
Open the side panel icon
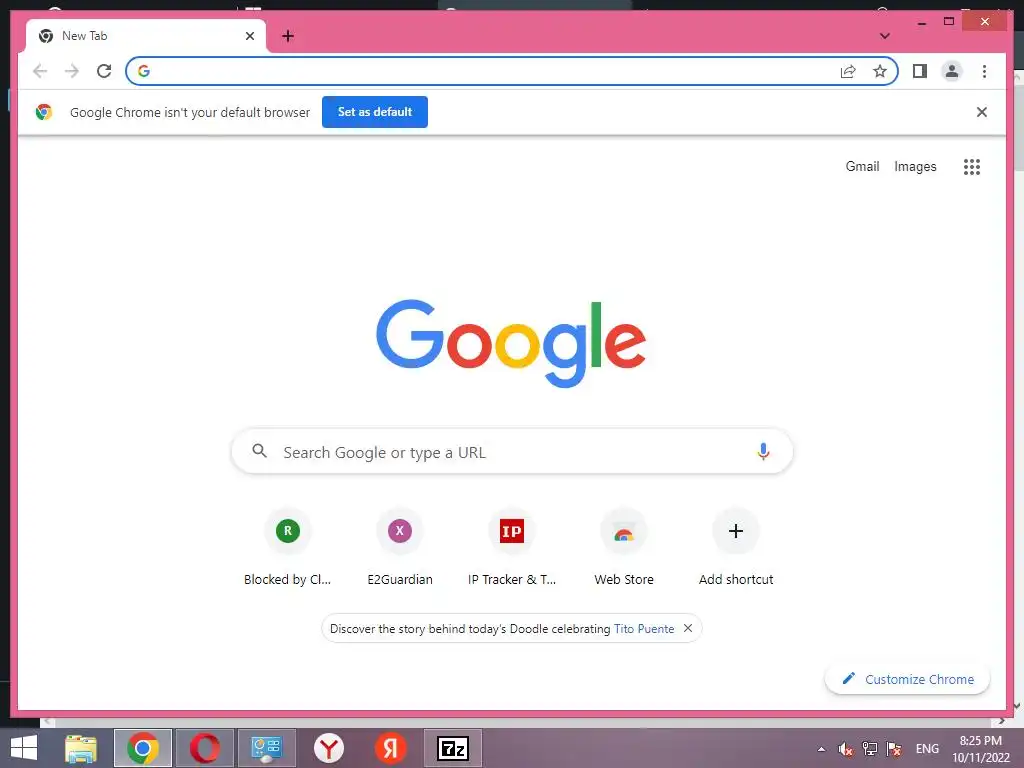click(920, 71)
